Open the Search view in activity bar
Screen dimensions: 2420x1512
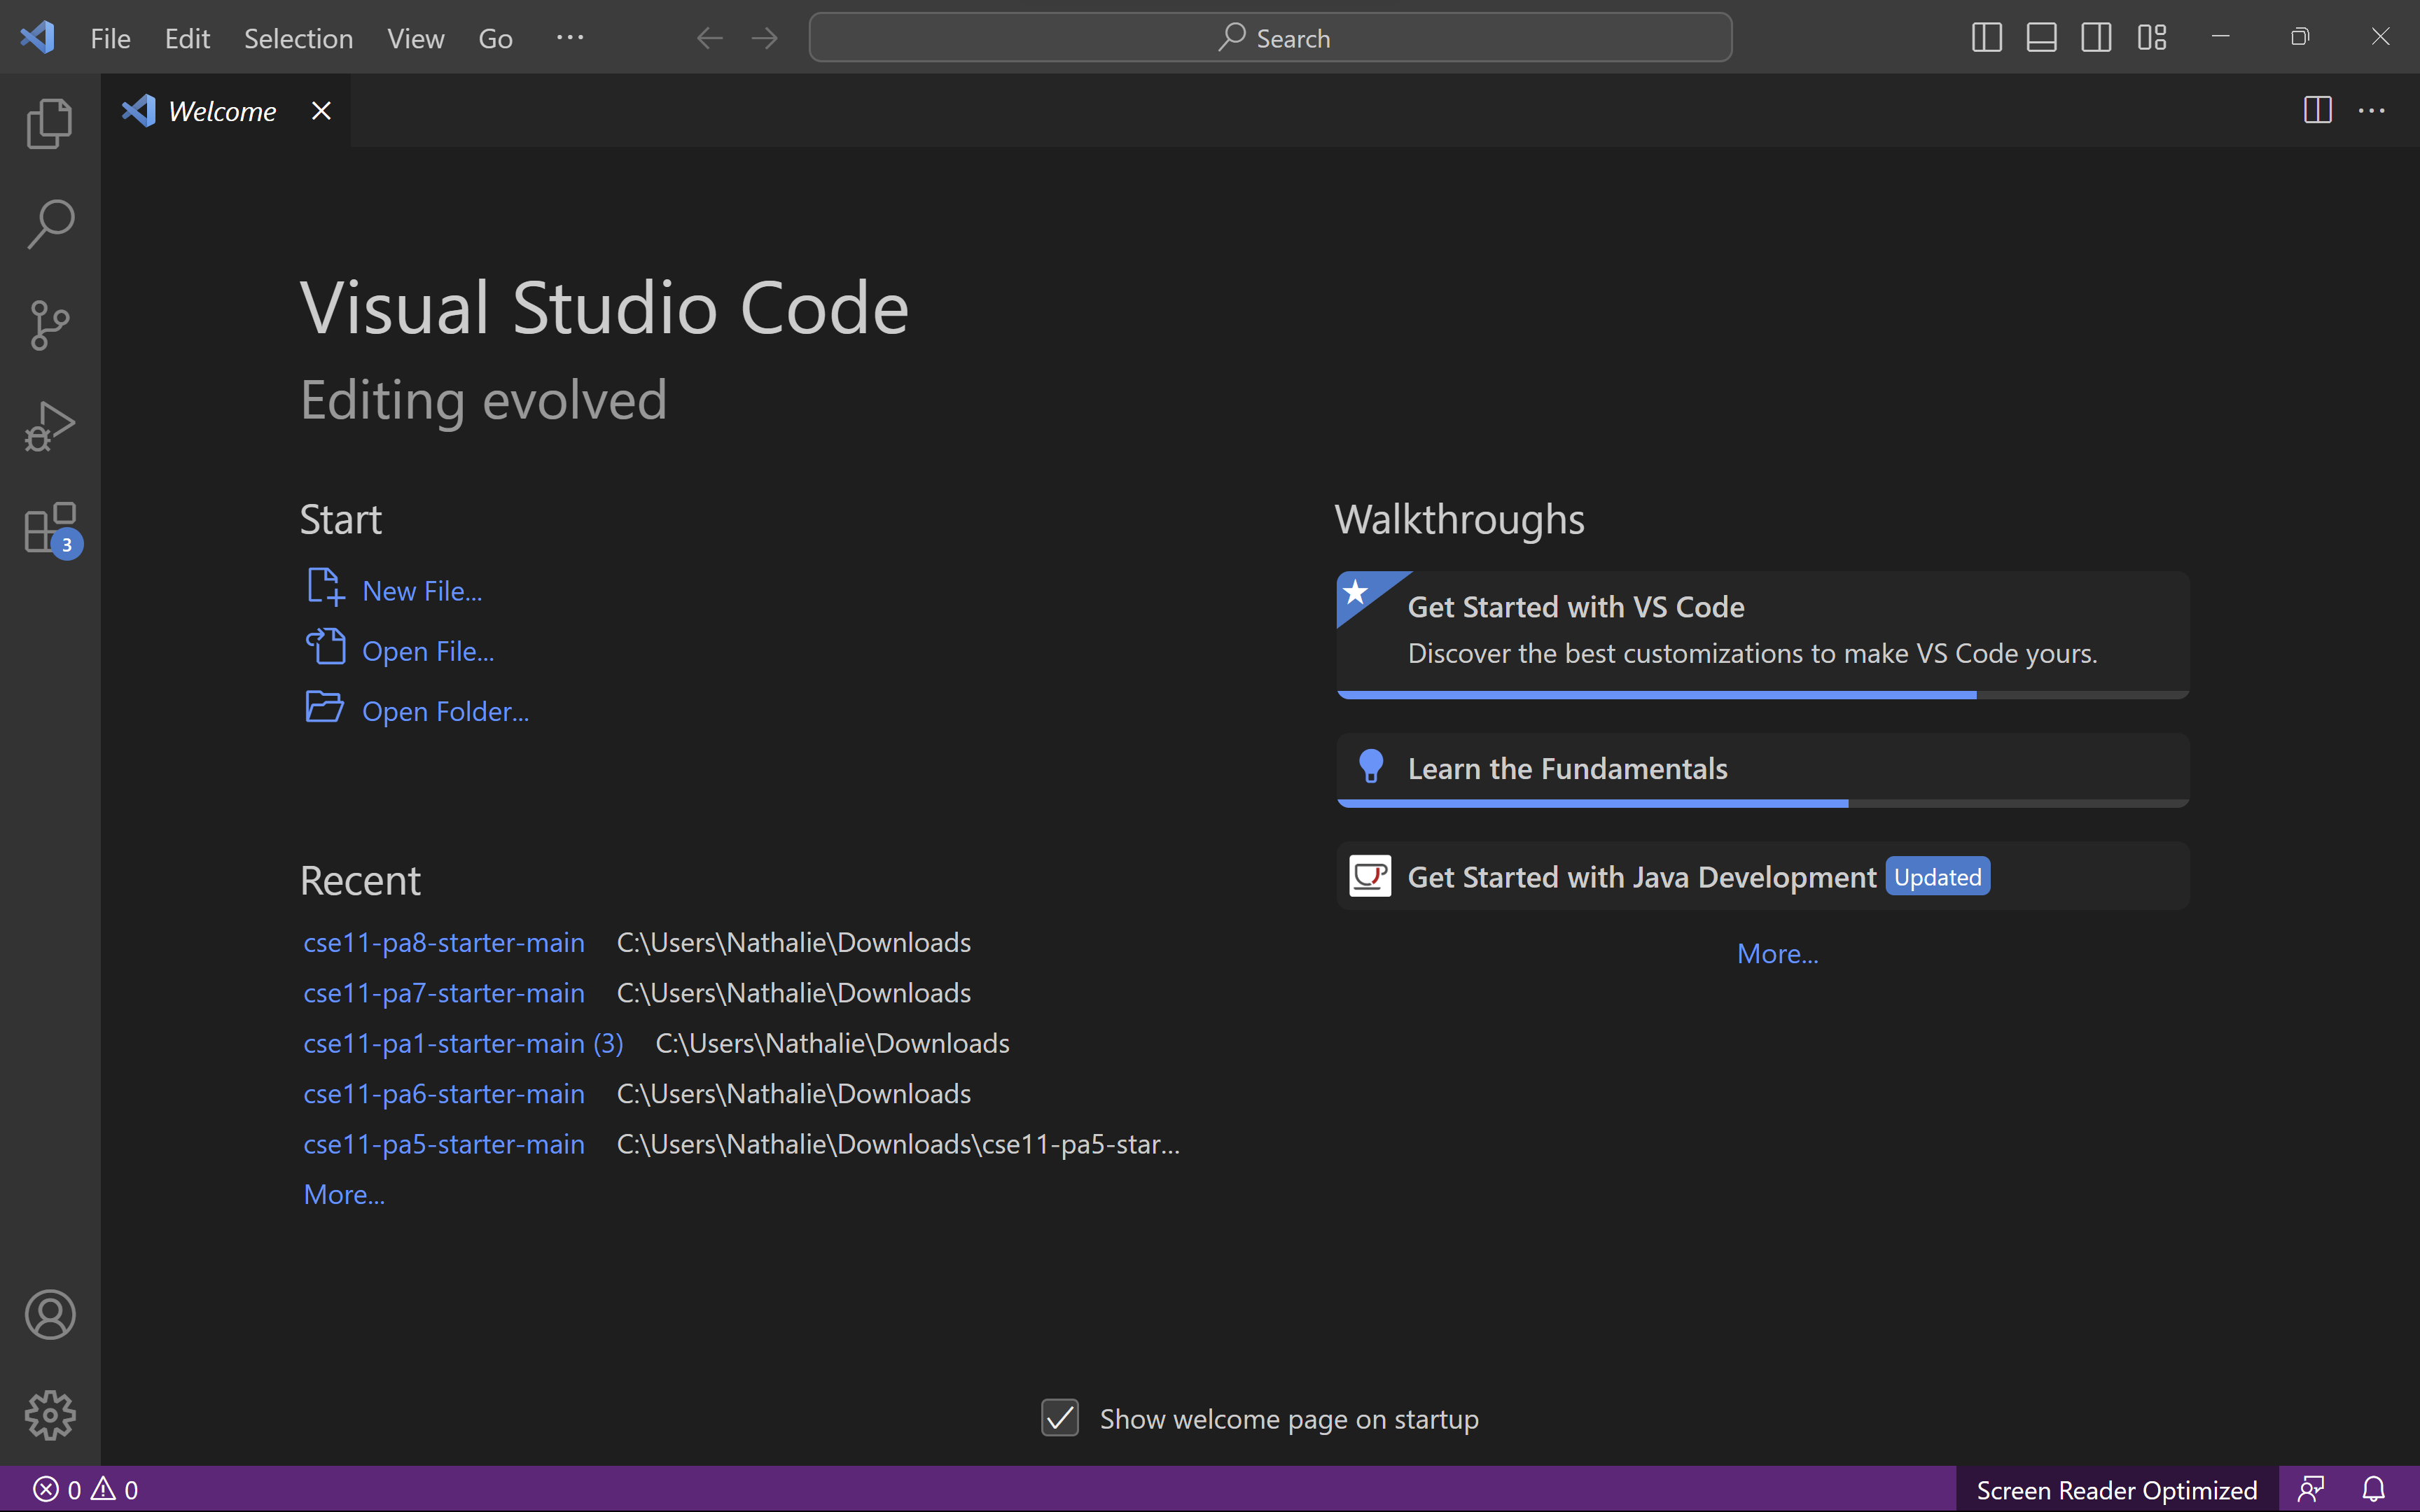50,224
